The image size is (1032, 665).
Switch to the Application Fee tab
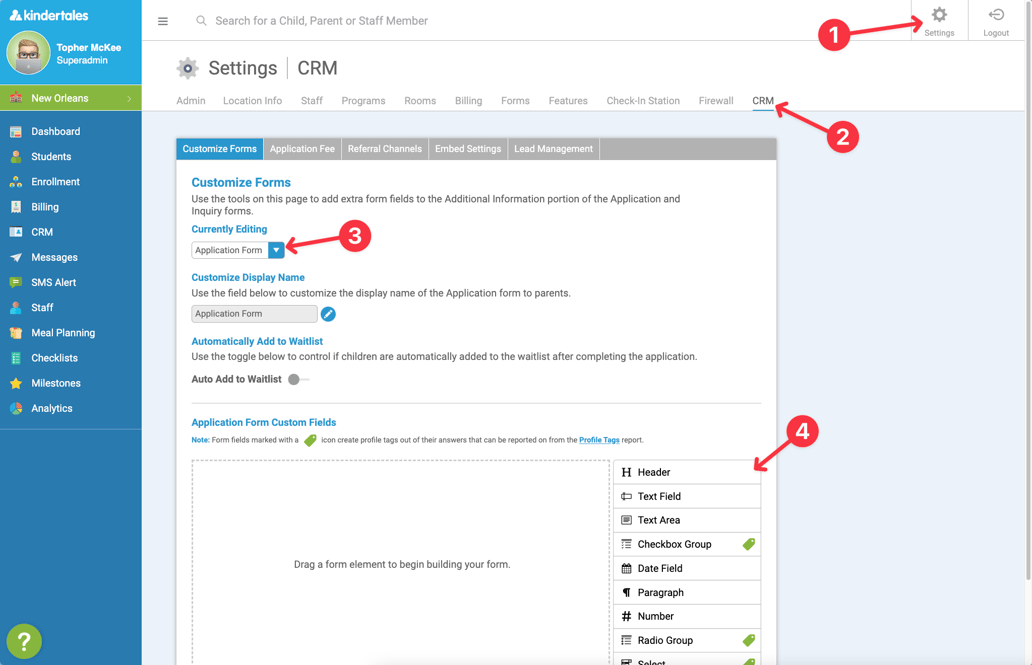tap(302, 148)
